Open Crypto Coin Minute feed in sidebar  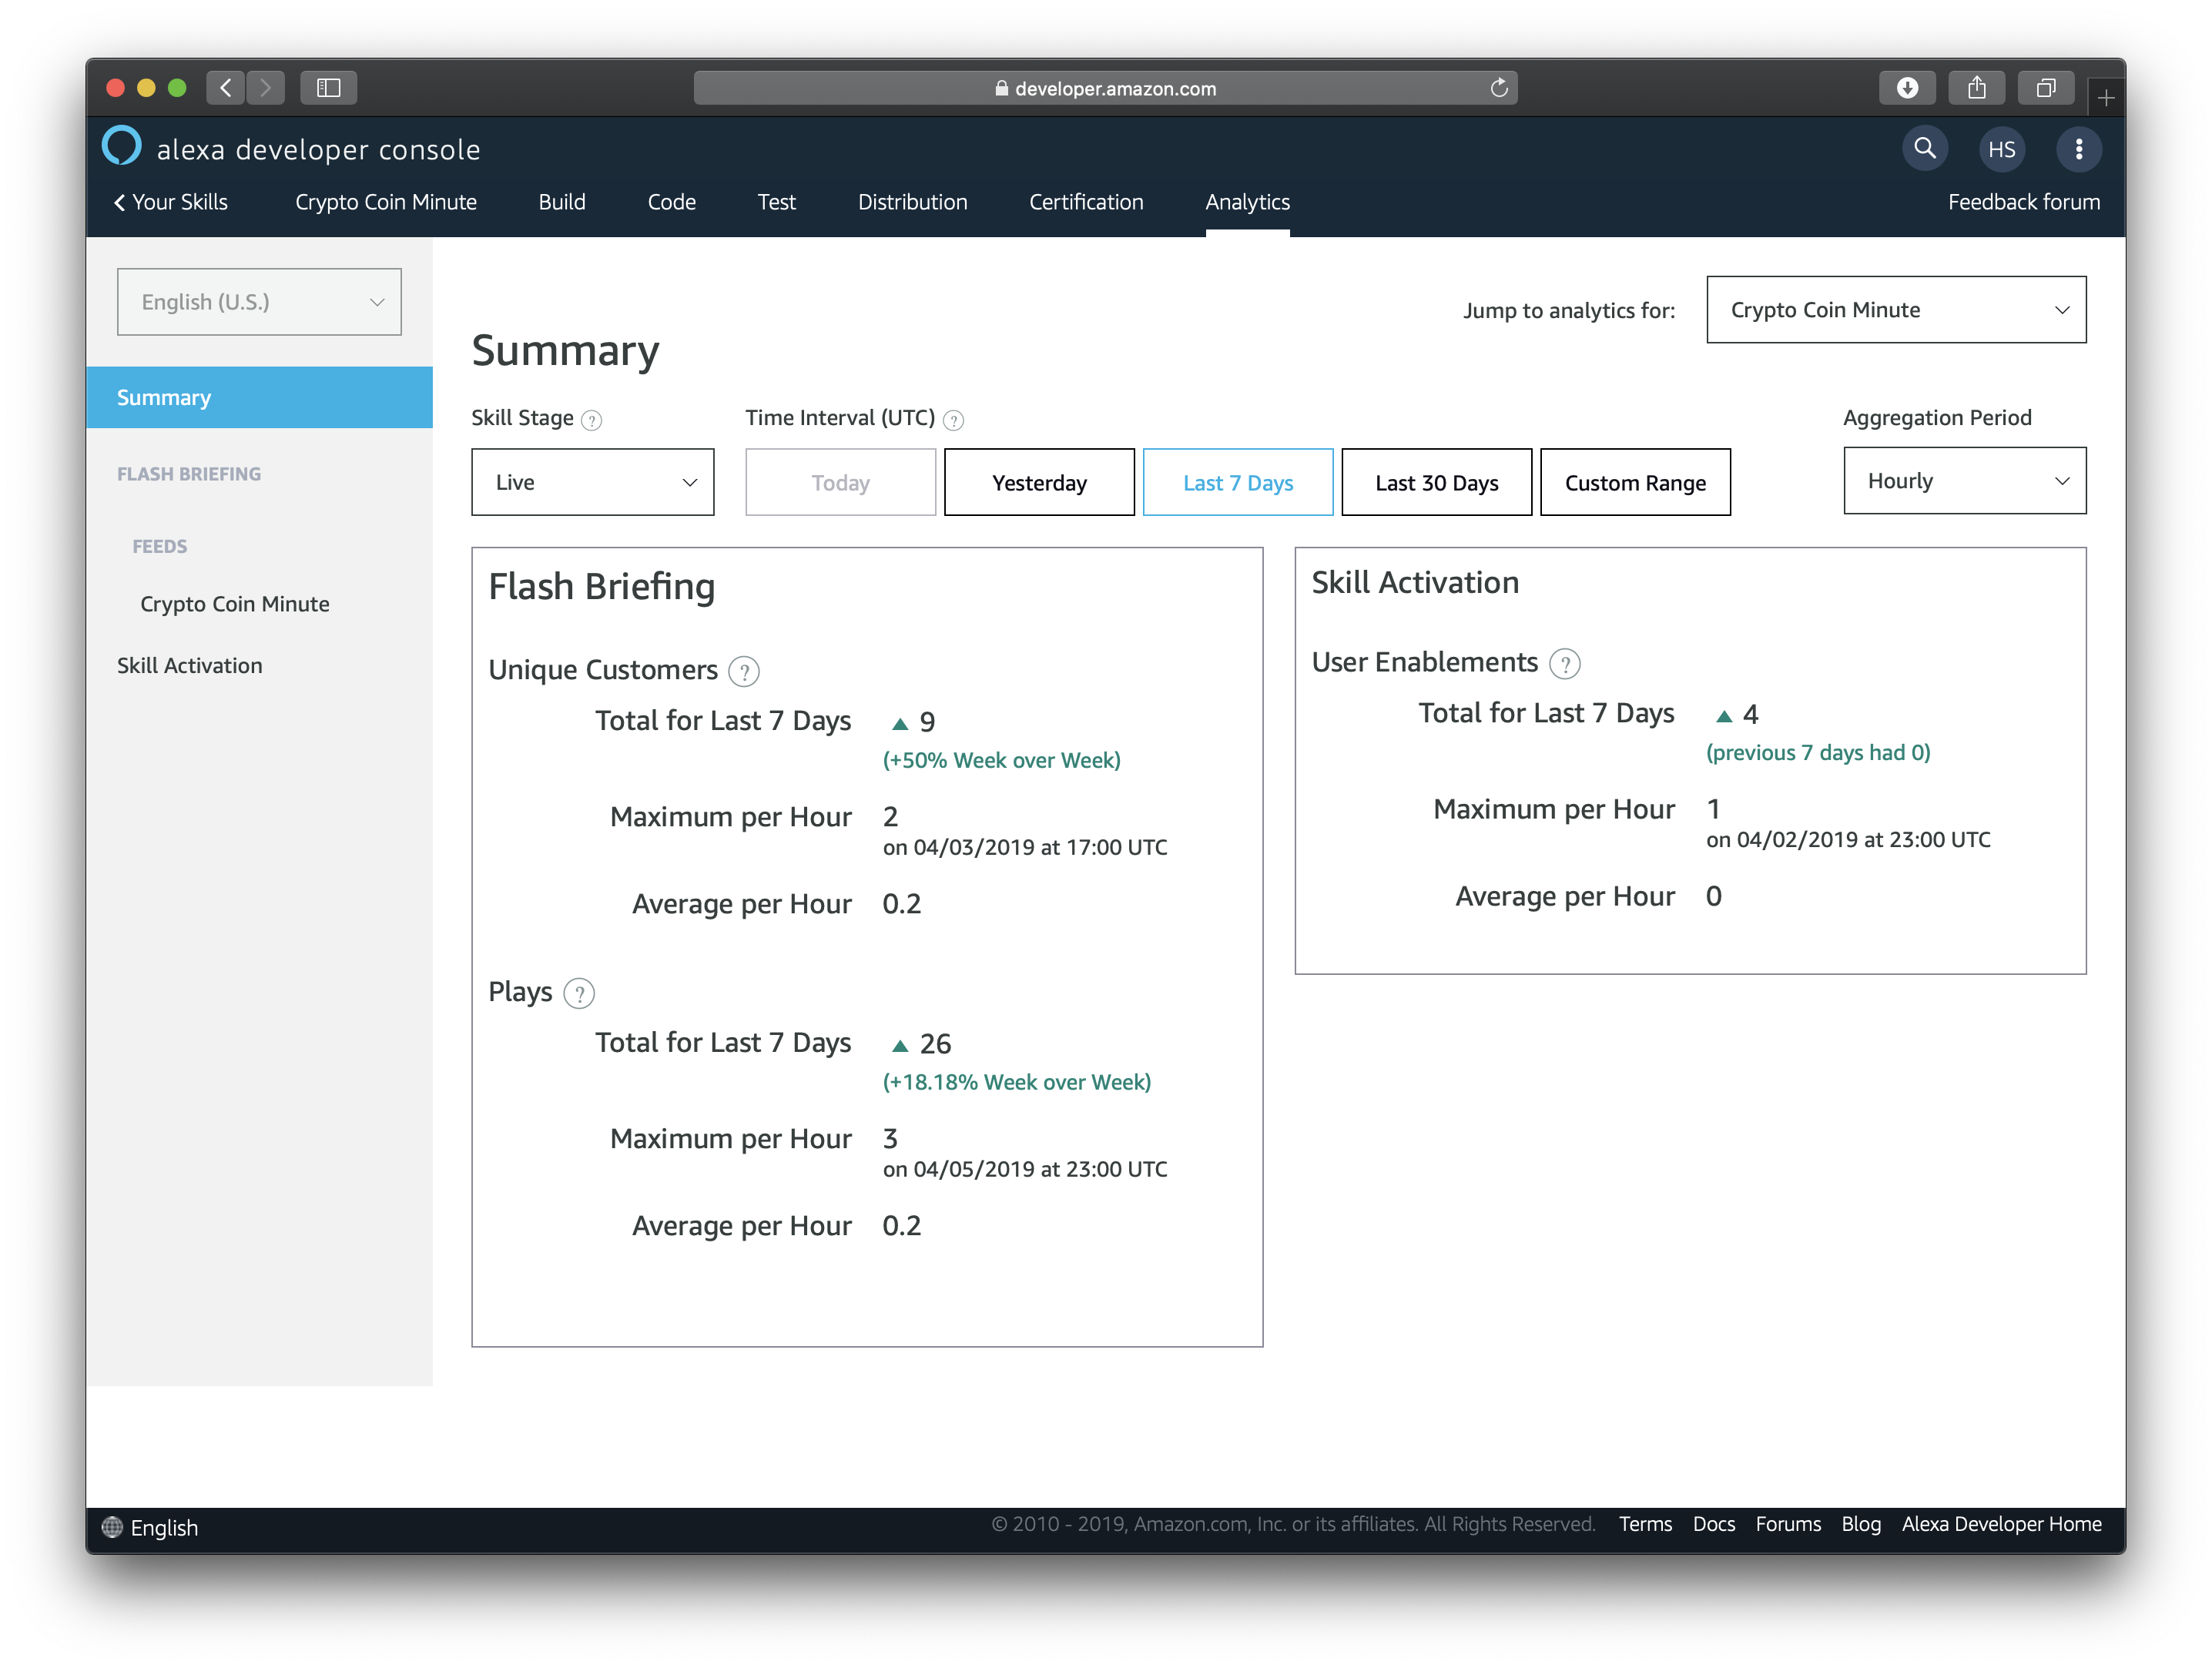(235, 604)
